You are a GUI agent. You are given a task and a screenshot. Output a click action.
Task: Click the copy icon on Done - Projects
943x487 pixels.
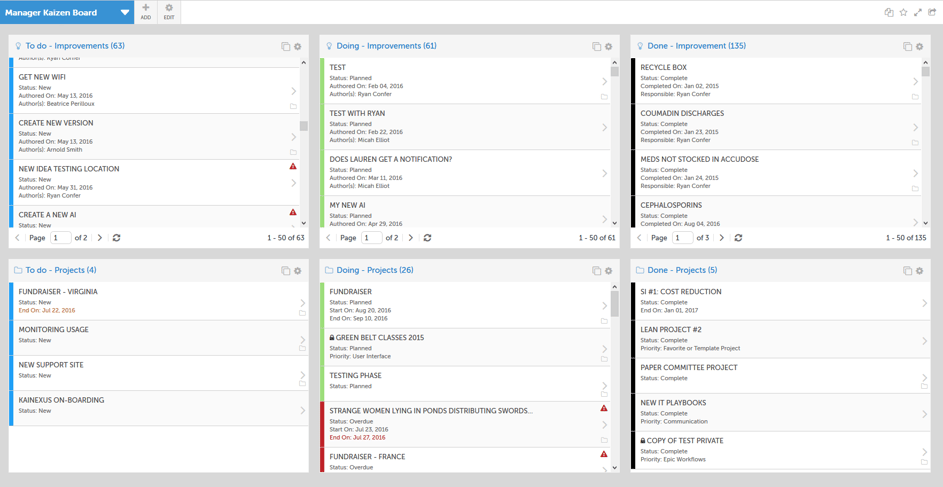point(908,271)
